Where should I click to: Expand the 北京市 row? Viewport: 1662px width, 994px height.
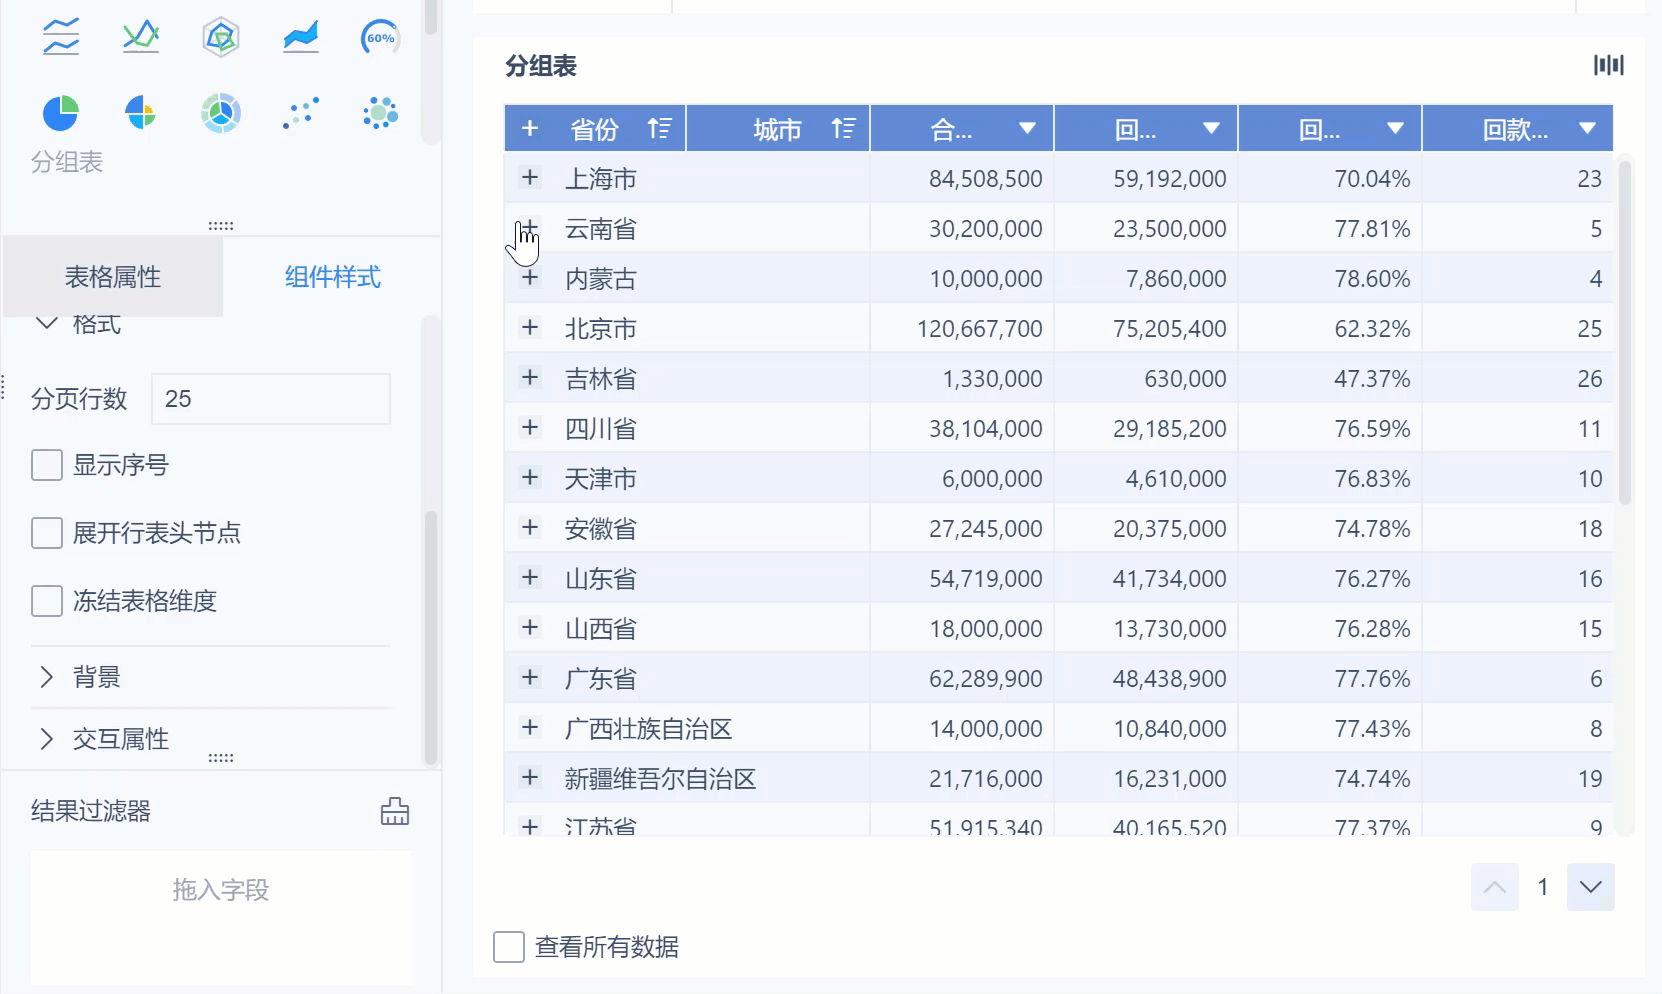[x=530, y=328]
